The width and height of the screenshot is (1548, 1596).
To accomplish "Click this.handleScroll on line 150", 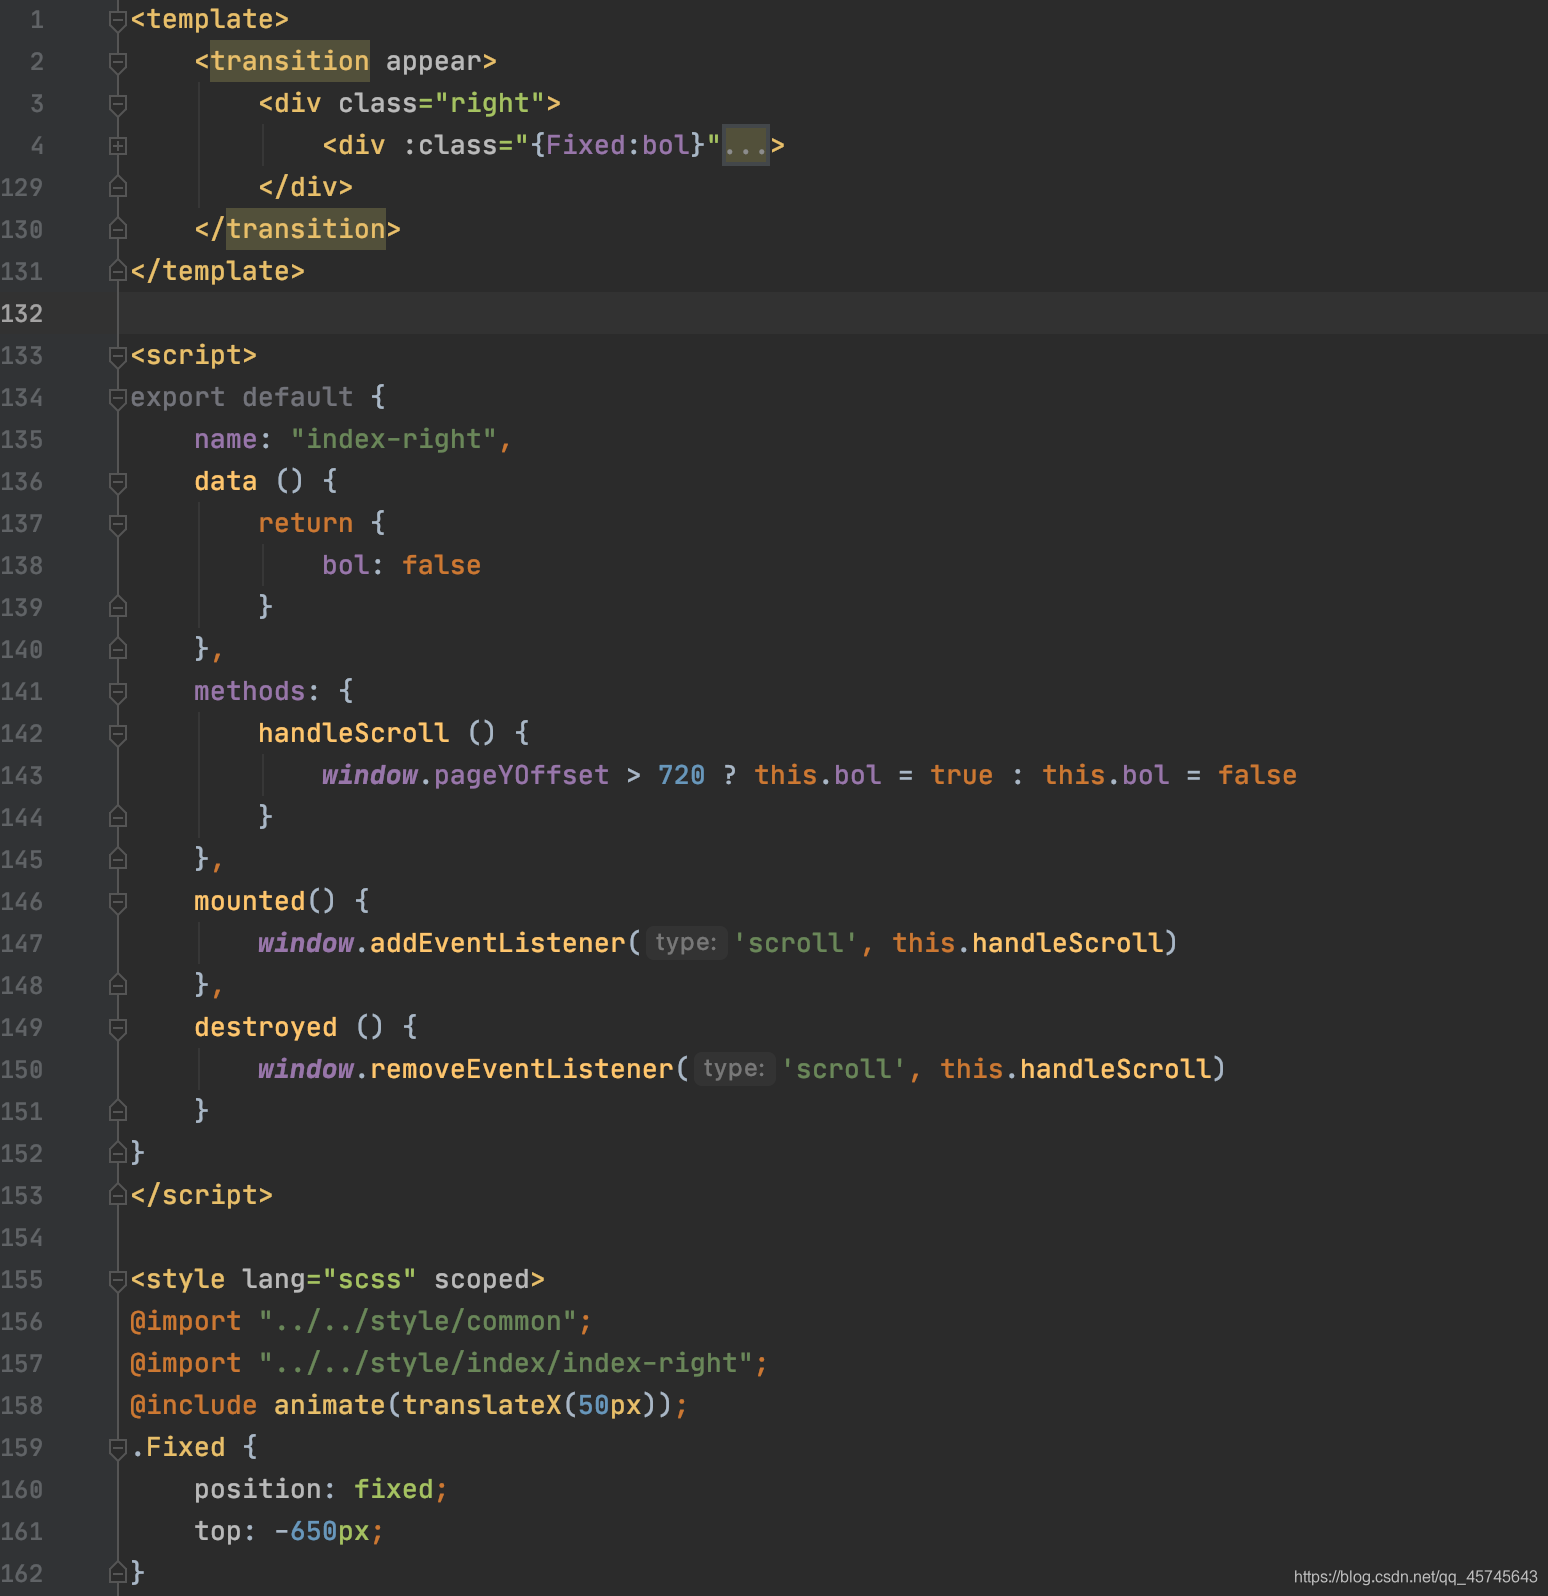I will point(1075,1070).
